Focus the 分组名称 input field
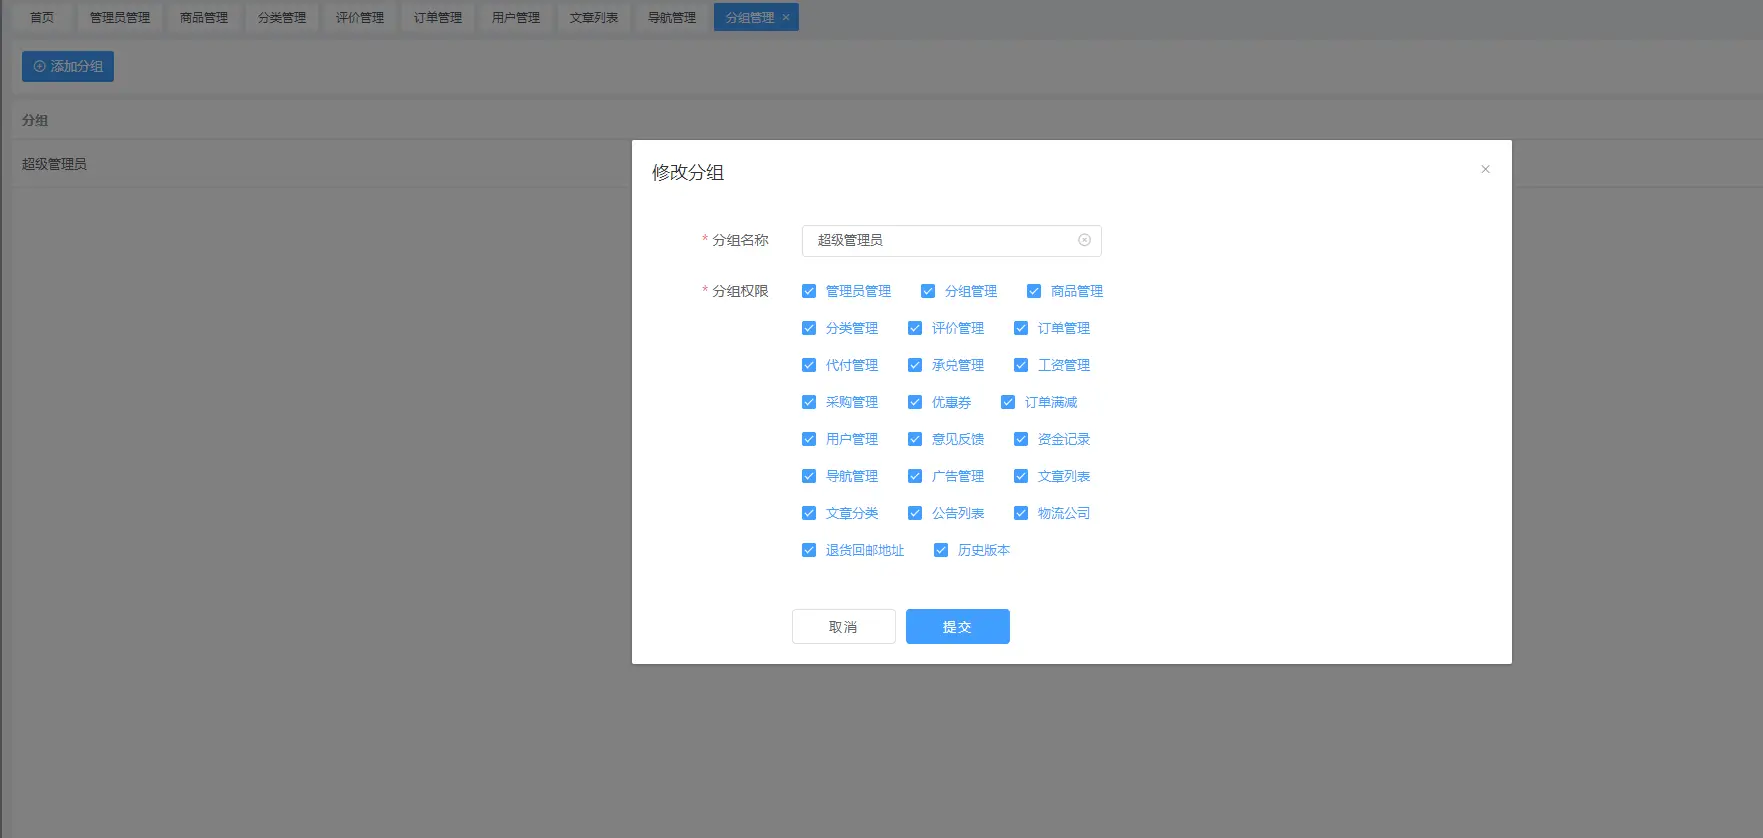 [951, 240]
